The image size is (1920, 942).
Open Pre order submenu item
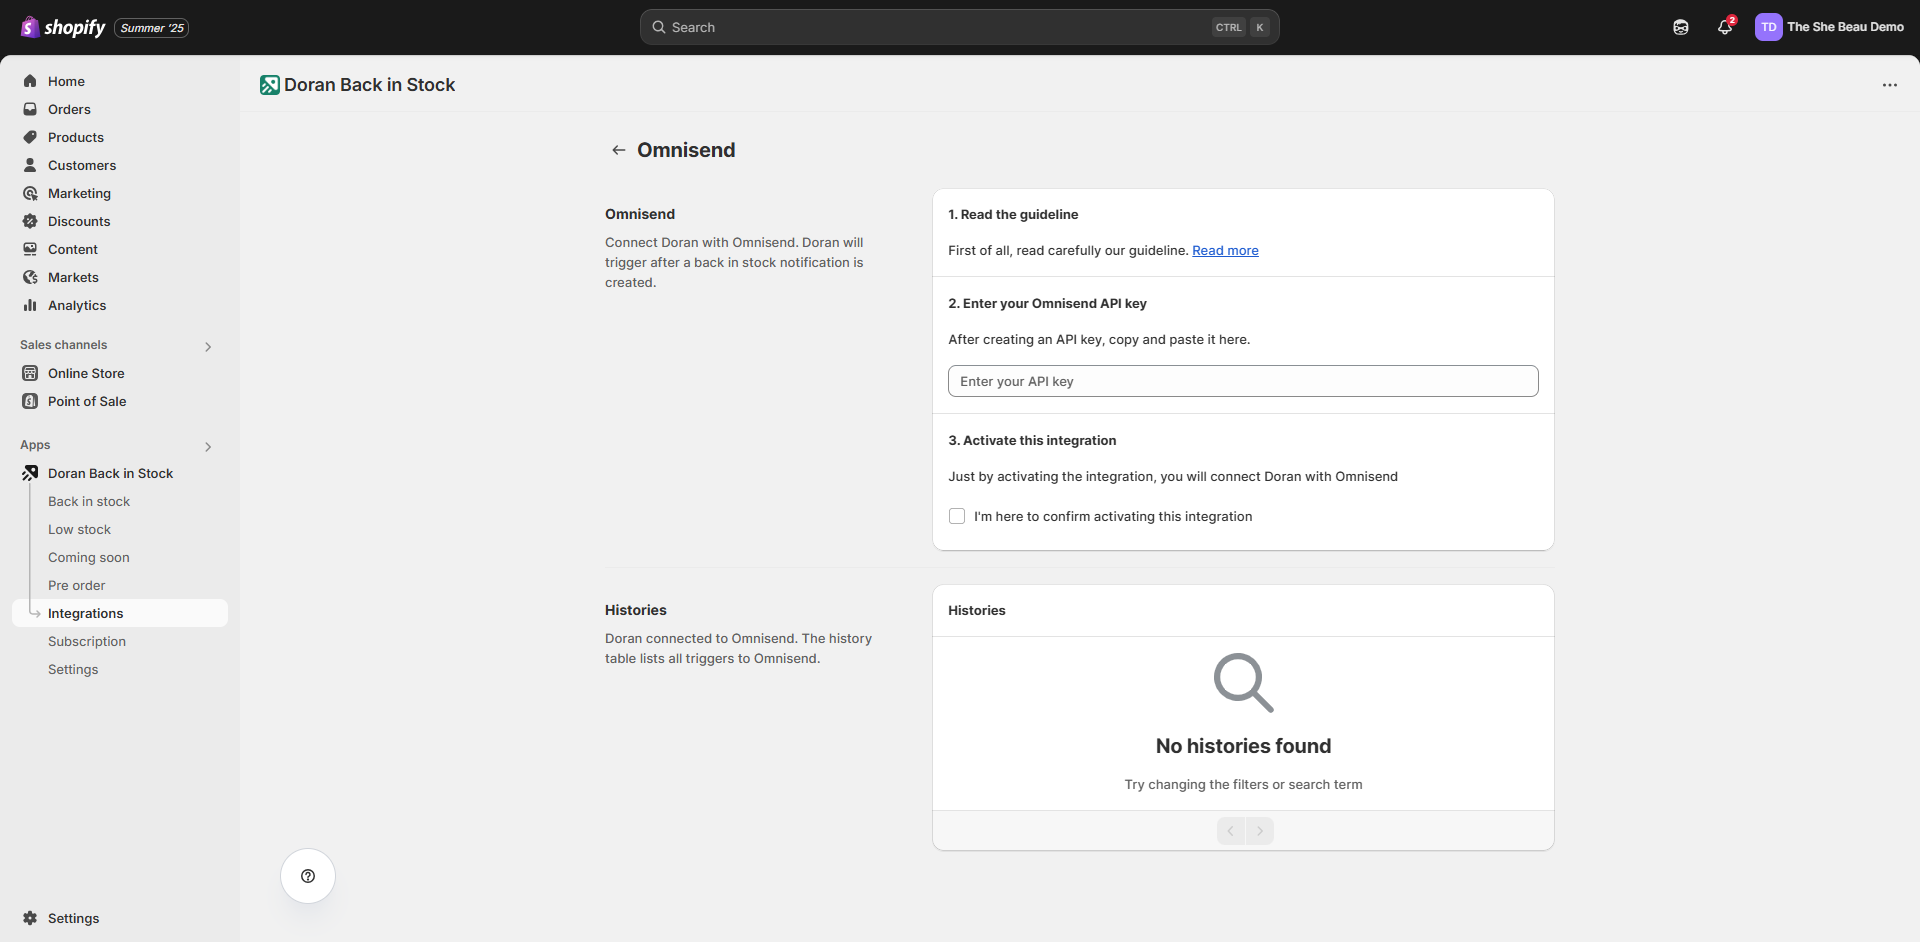pyautogui.click(x=77, y=585)
